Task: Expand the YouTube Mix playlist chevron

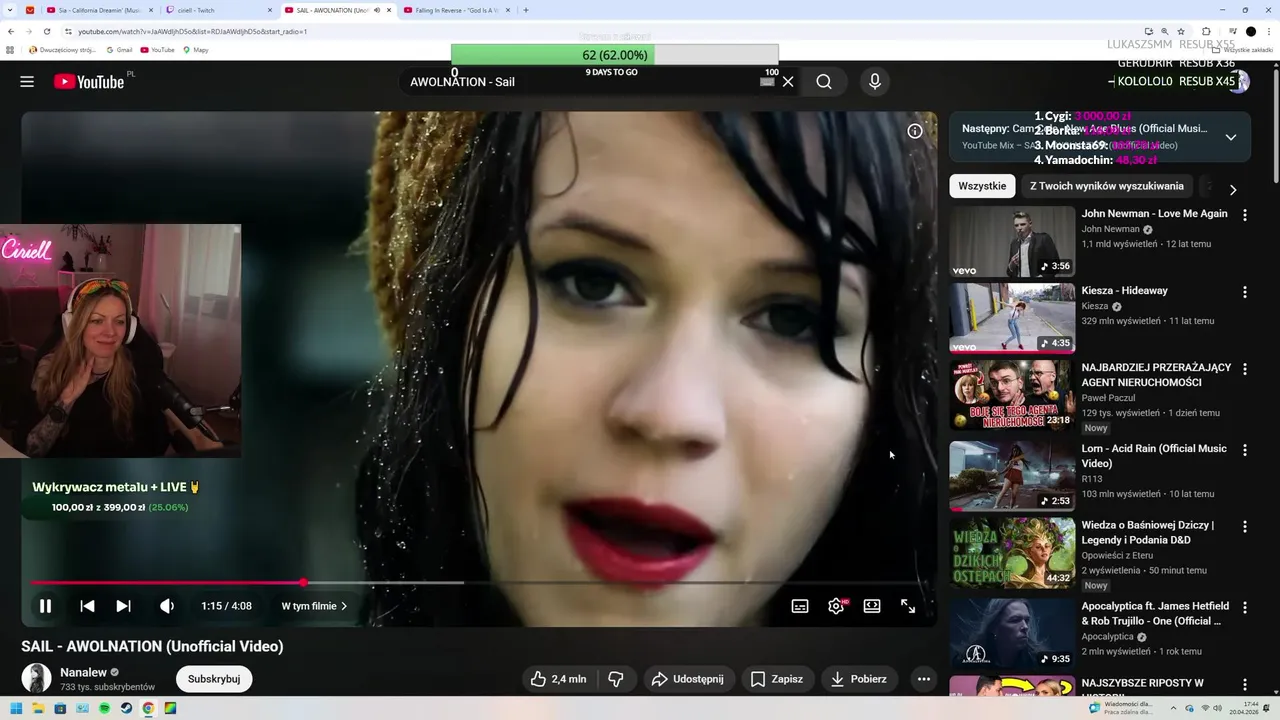Action: [x=1231, y=137]
